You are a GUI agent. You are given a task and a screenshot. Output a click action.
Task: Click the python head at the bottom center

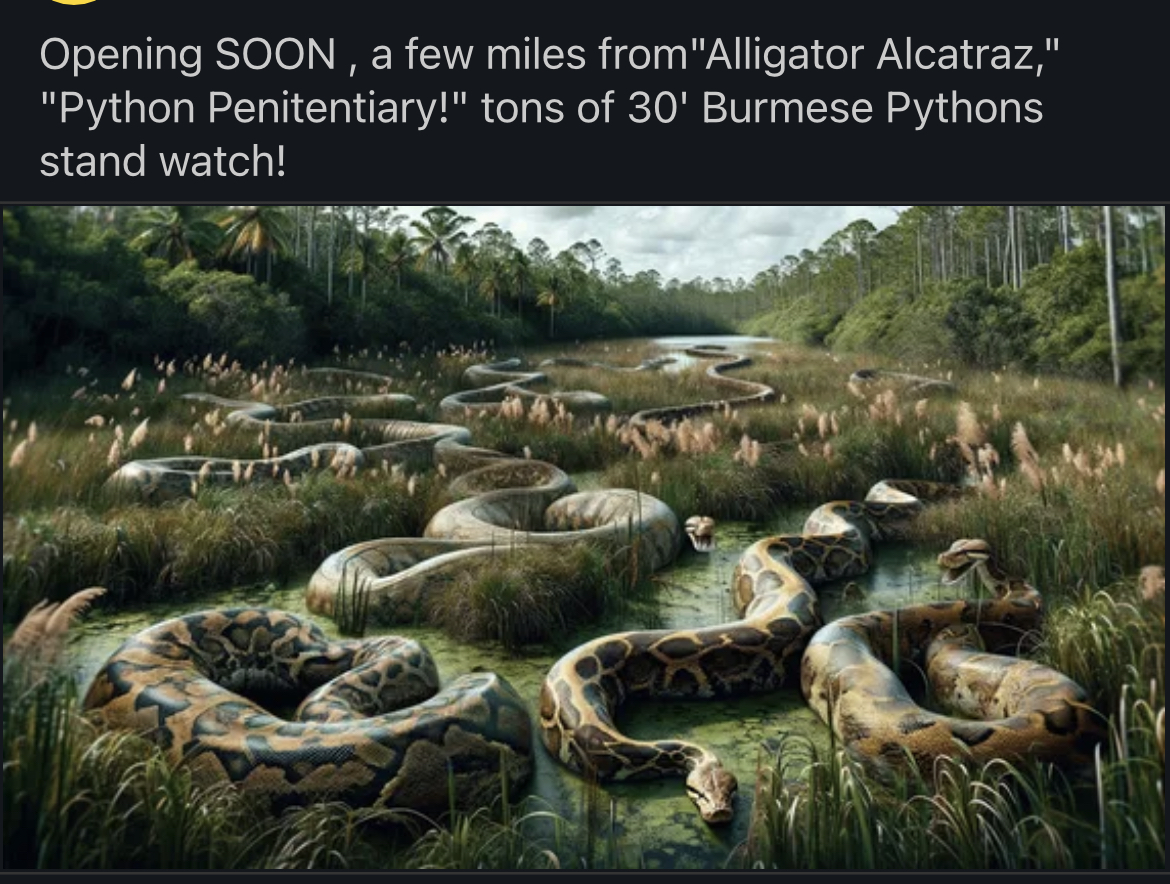pyautogui.click(x=712, y=797)
